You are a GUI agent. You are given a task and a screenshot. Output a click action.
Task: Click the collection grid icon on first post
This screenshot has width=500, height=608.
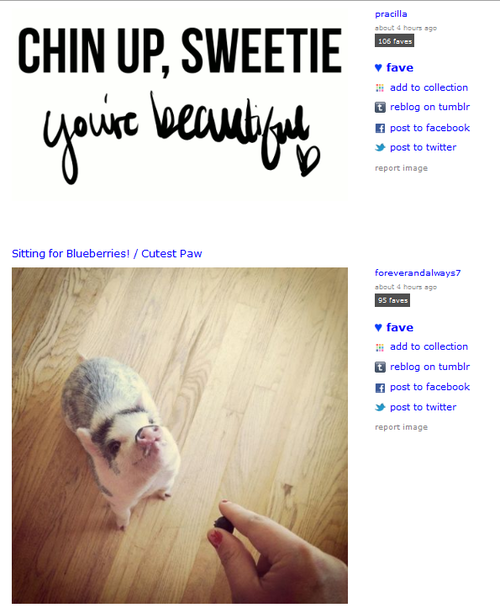click(380, 88)
